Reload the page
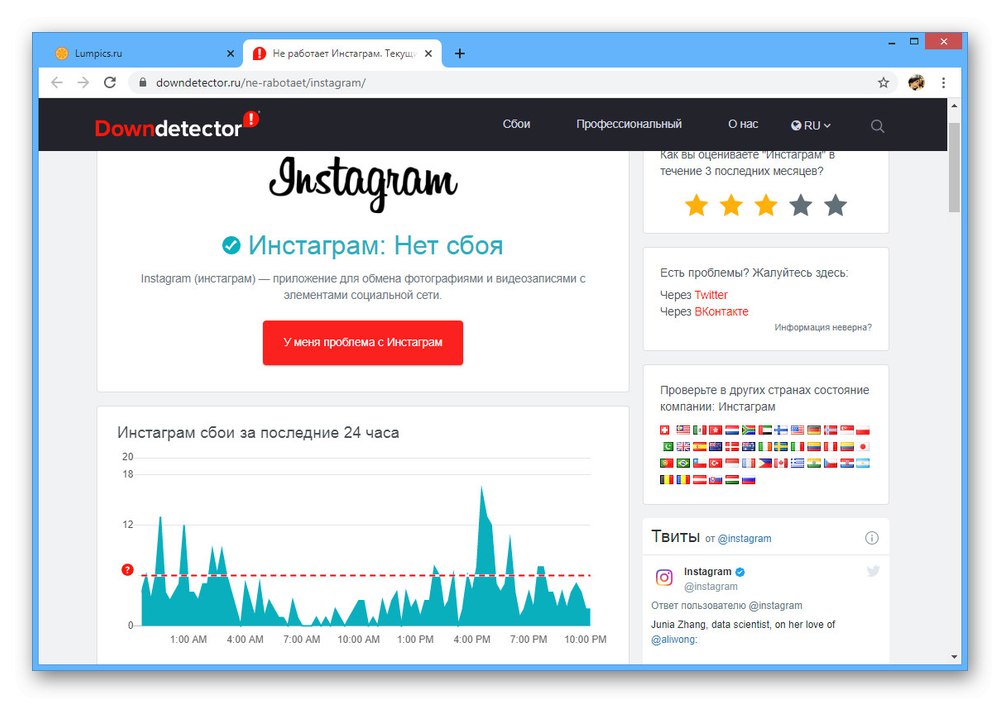This screenshot has height=703, width=1000. pos(110,82)
